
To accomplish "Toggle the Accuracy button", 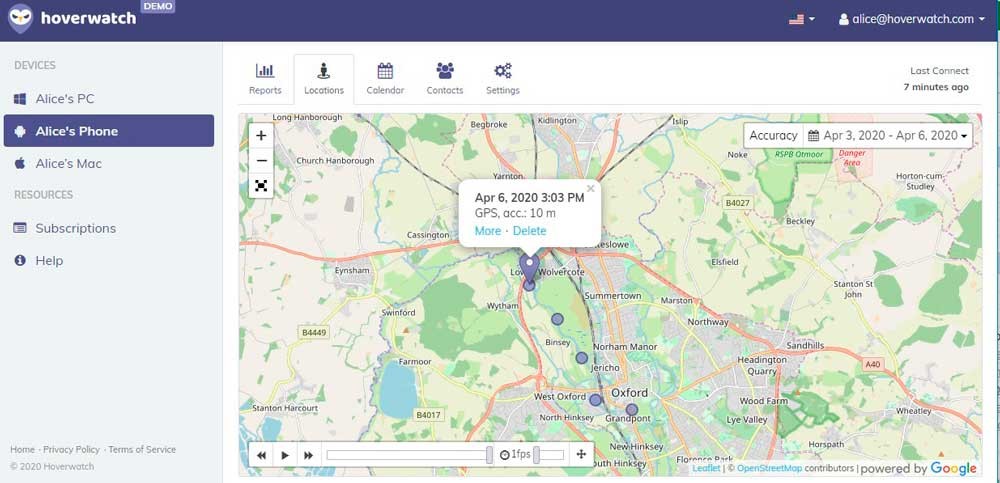I will point(773,135).
